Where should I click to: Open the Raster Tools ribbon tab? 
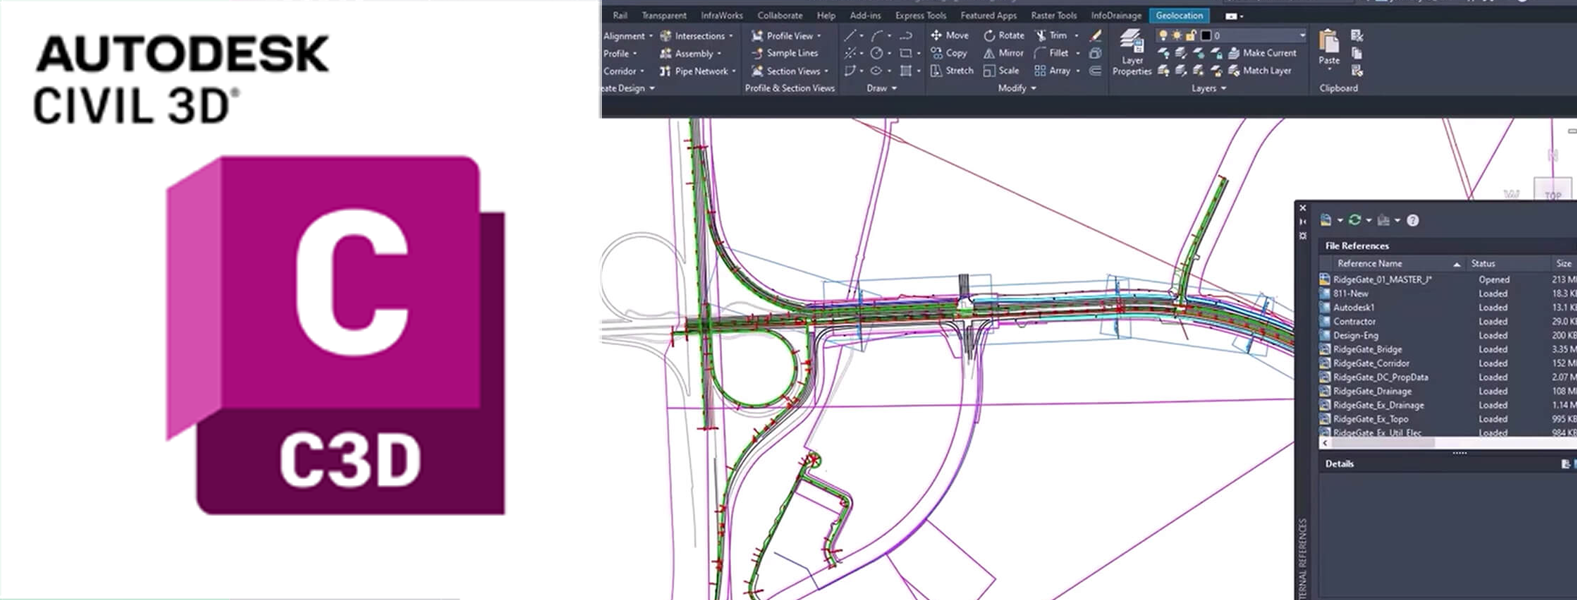(1054, 15)
